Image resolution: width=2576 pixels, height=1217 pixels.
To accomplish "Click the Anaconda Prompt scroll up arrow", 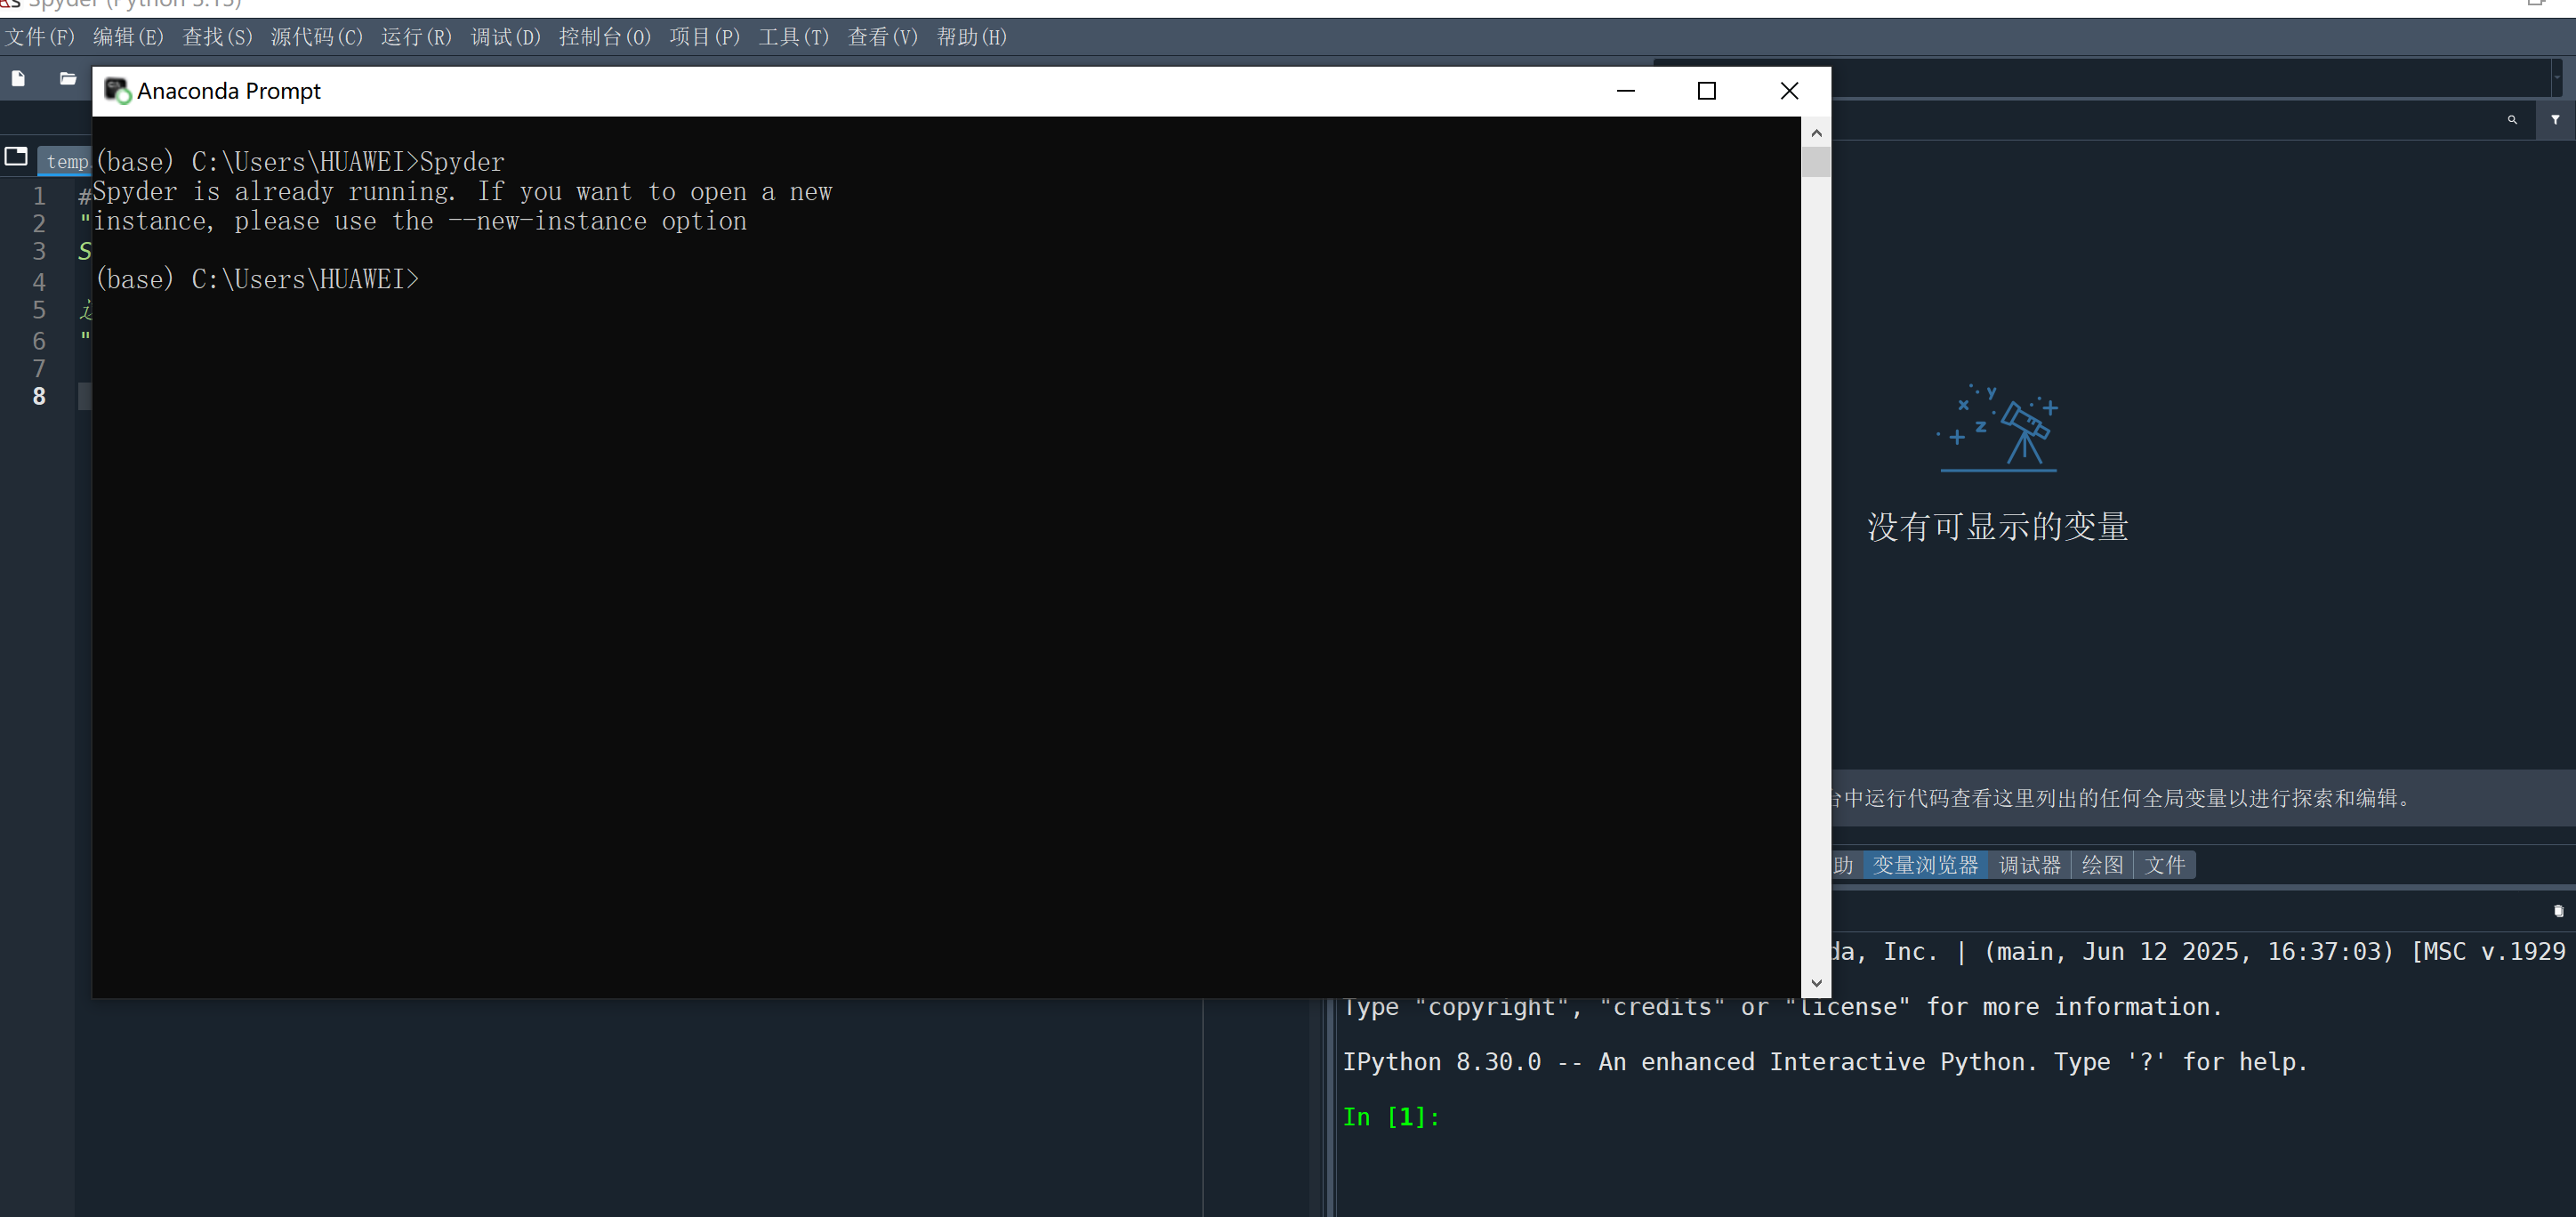I will pos(1816,133).
